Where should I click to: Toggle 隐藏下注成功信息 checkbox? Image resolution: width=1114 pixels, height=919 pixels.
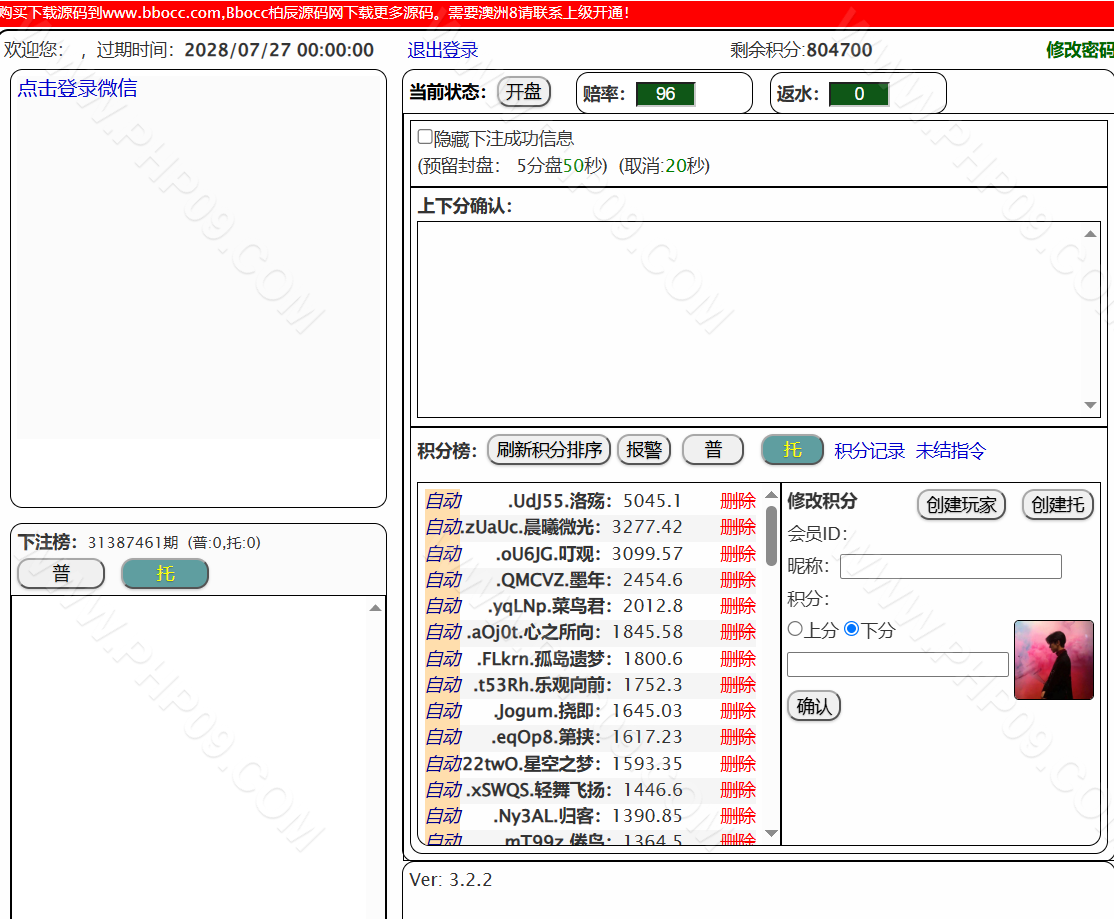425,136
